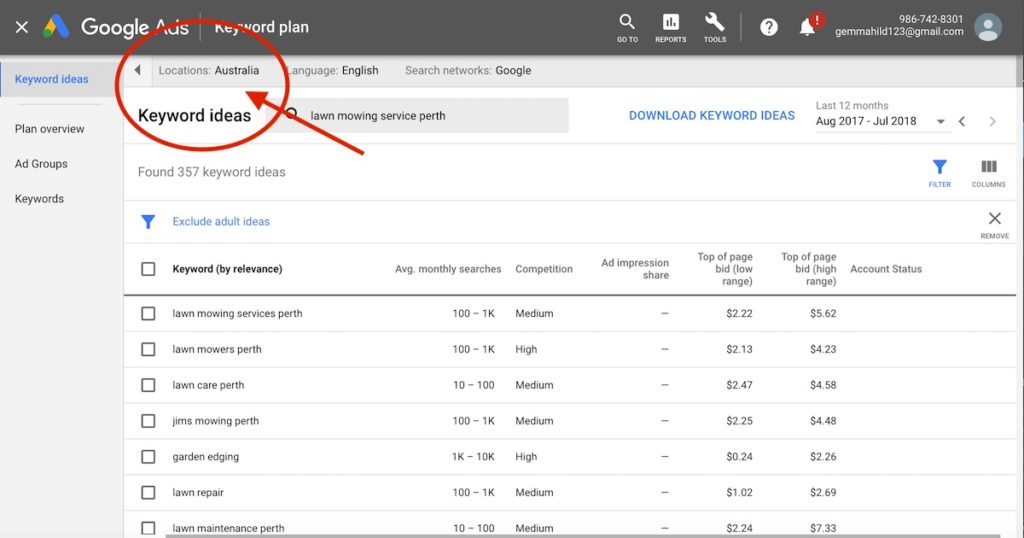Viewport: 1024px width, 538px height.
Task: Collapse side panel with left arrow
Action: (x=137, y=70)
